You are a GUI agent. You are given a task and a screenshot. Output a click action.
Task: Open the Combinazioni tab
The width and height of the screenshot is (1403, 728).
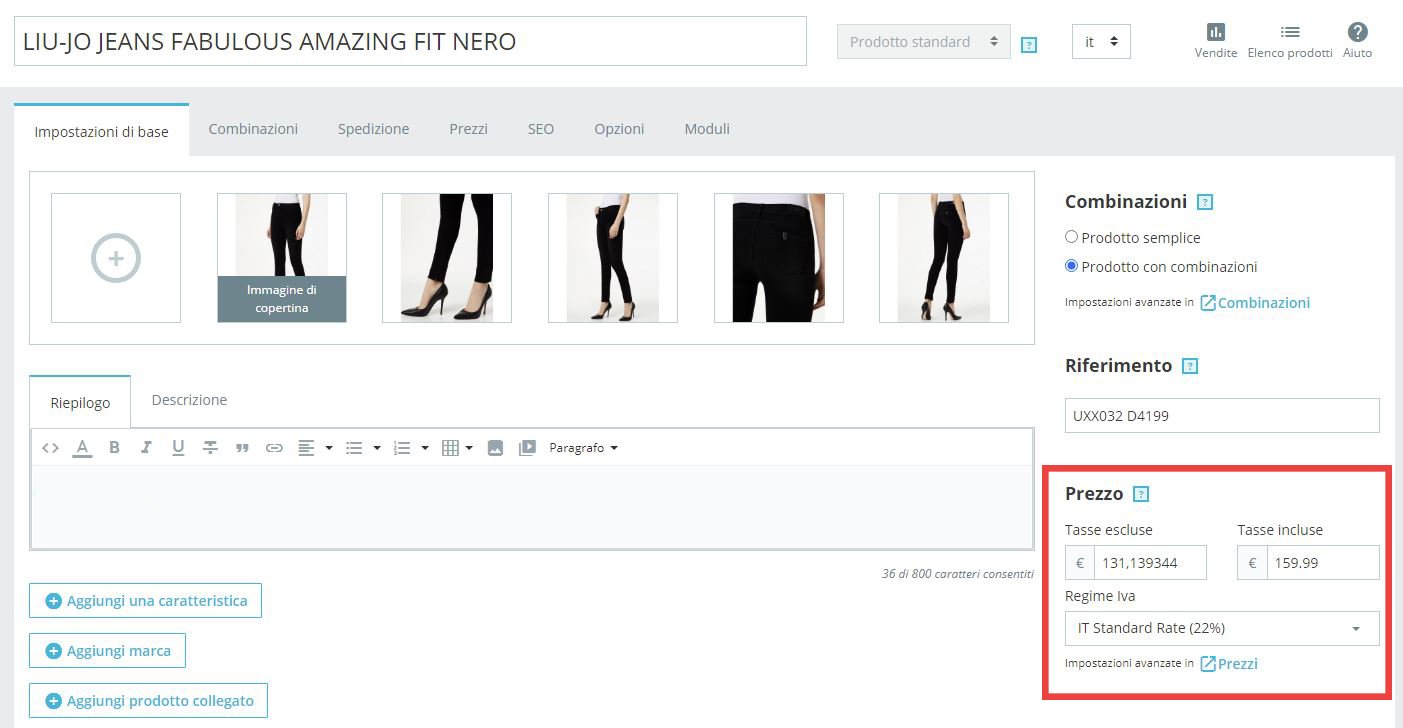click(x=253, y=129)
